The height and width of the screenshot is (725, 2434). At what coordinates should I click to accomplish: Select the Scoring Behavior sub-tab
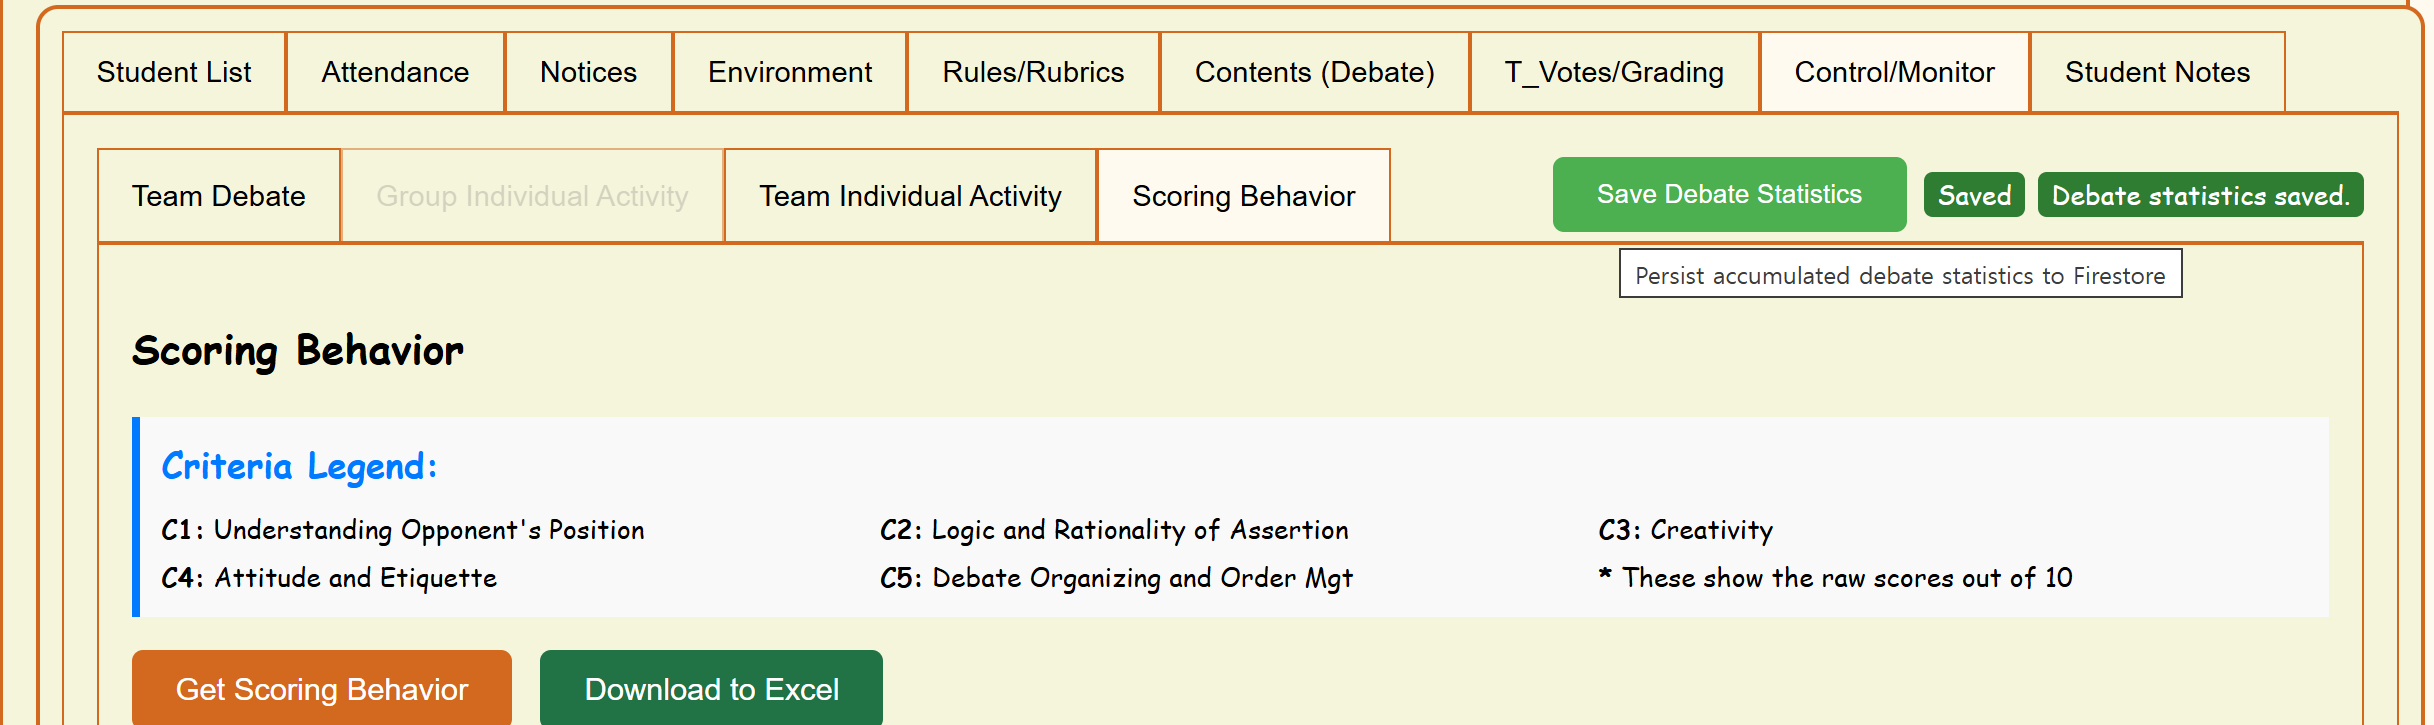pyautogui.click(x=1243, y=196)
